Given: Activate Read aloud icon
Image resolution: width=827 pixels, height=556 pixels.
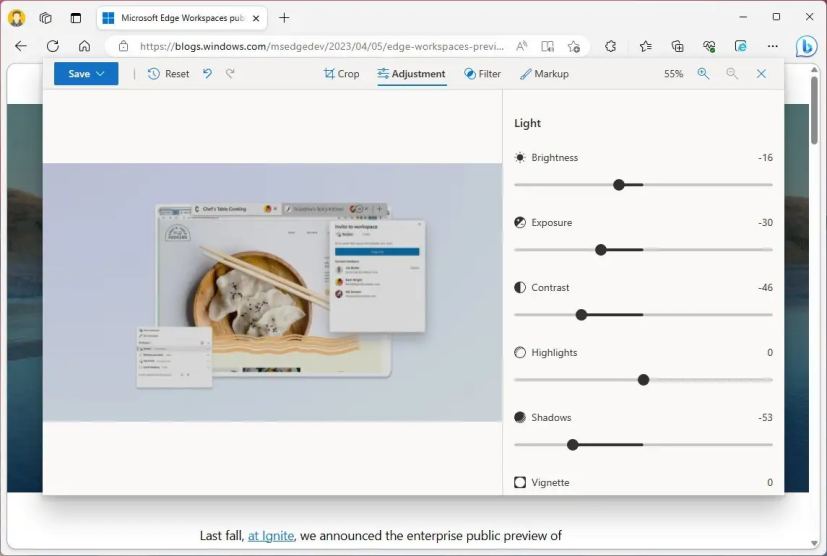Looking at the screenshot, I should [522, 46].
